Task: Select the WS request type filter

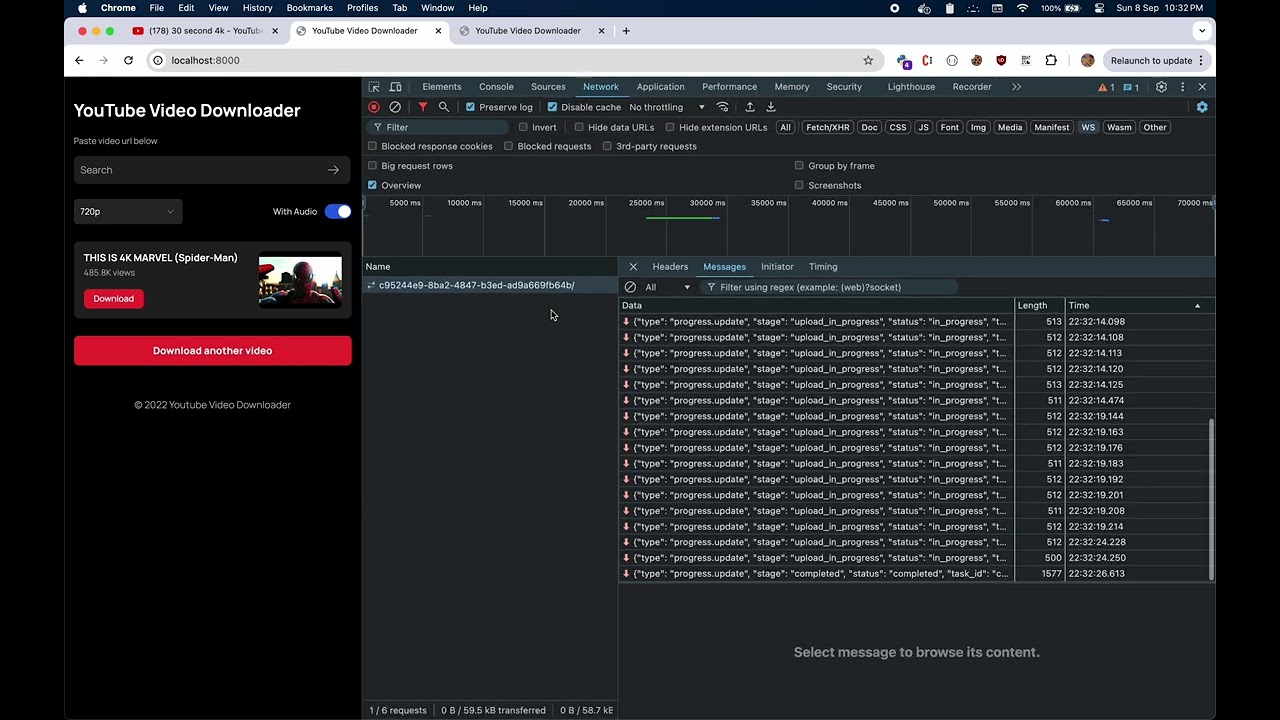Action: click(x=1088, y=127)
